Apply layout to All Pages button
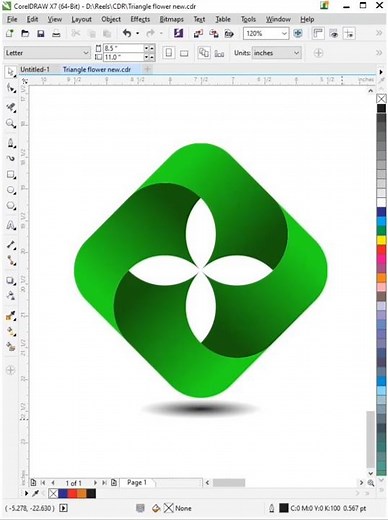This screenshot has height=520, width=388. tap(203, 53)
